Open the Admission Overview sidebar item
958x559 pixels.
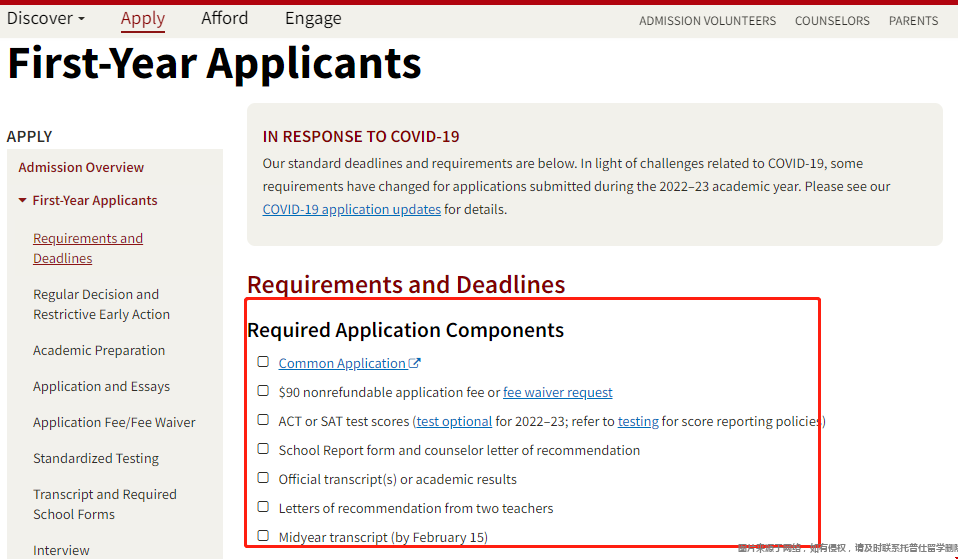81,167
